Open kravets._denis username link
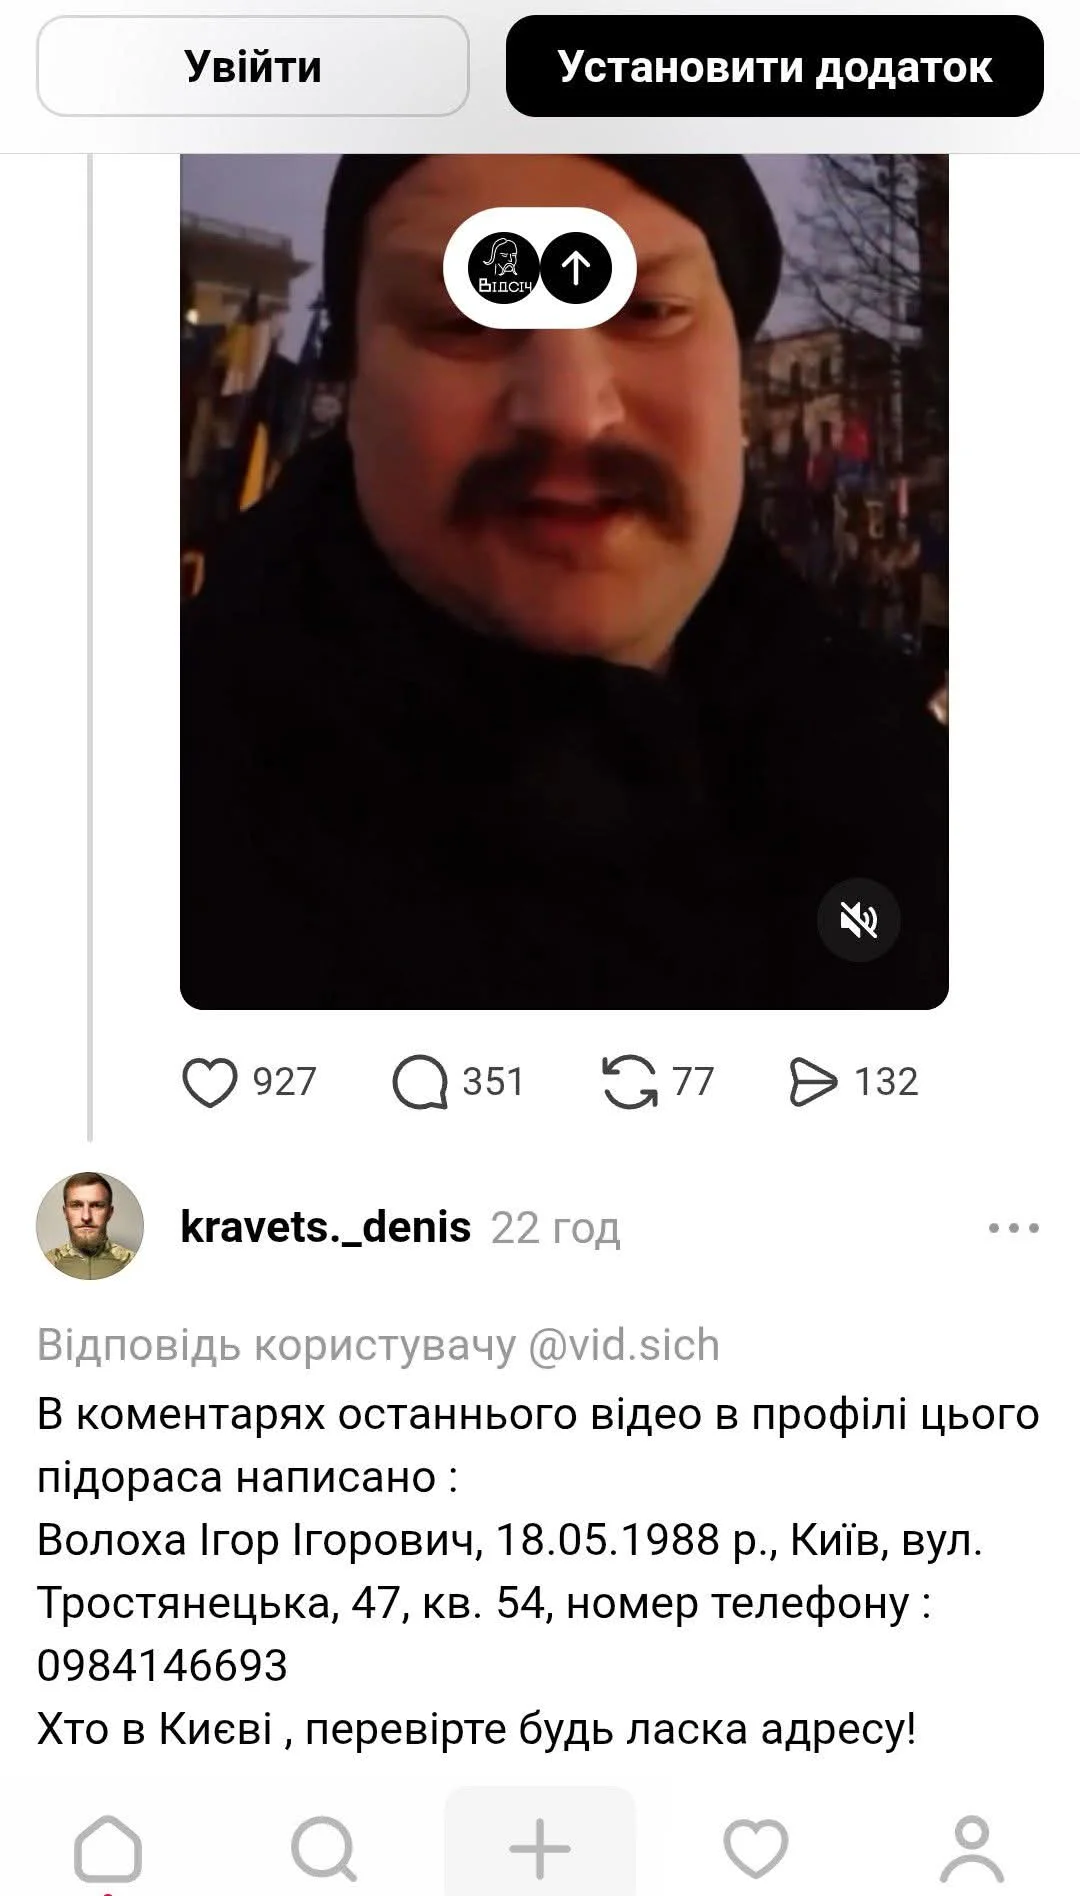This screenshot has height=1896, width=1080. point(325,1227)
